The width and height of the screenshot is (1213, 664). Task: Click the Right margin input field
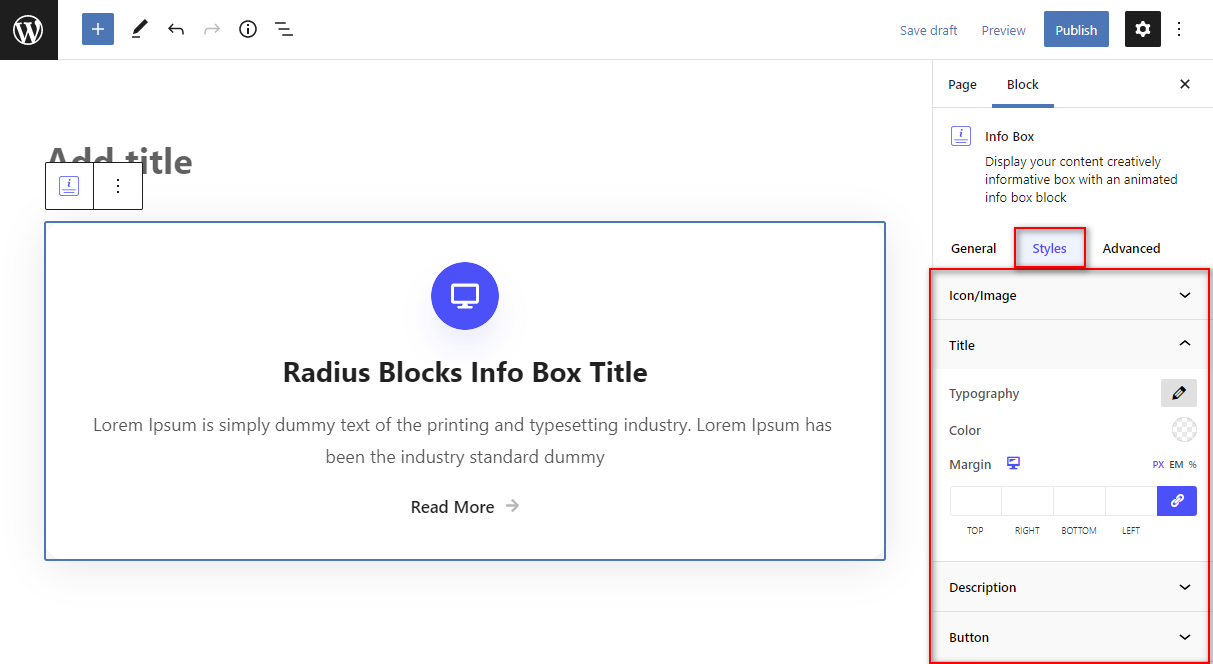coord(1027,501)
